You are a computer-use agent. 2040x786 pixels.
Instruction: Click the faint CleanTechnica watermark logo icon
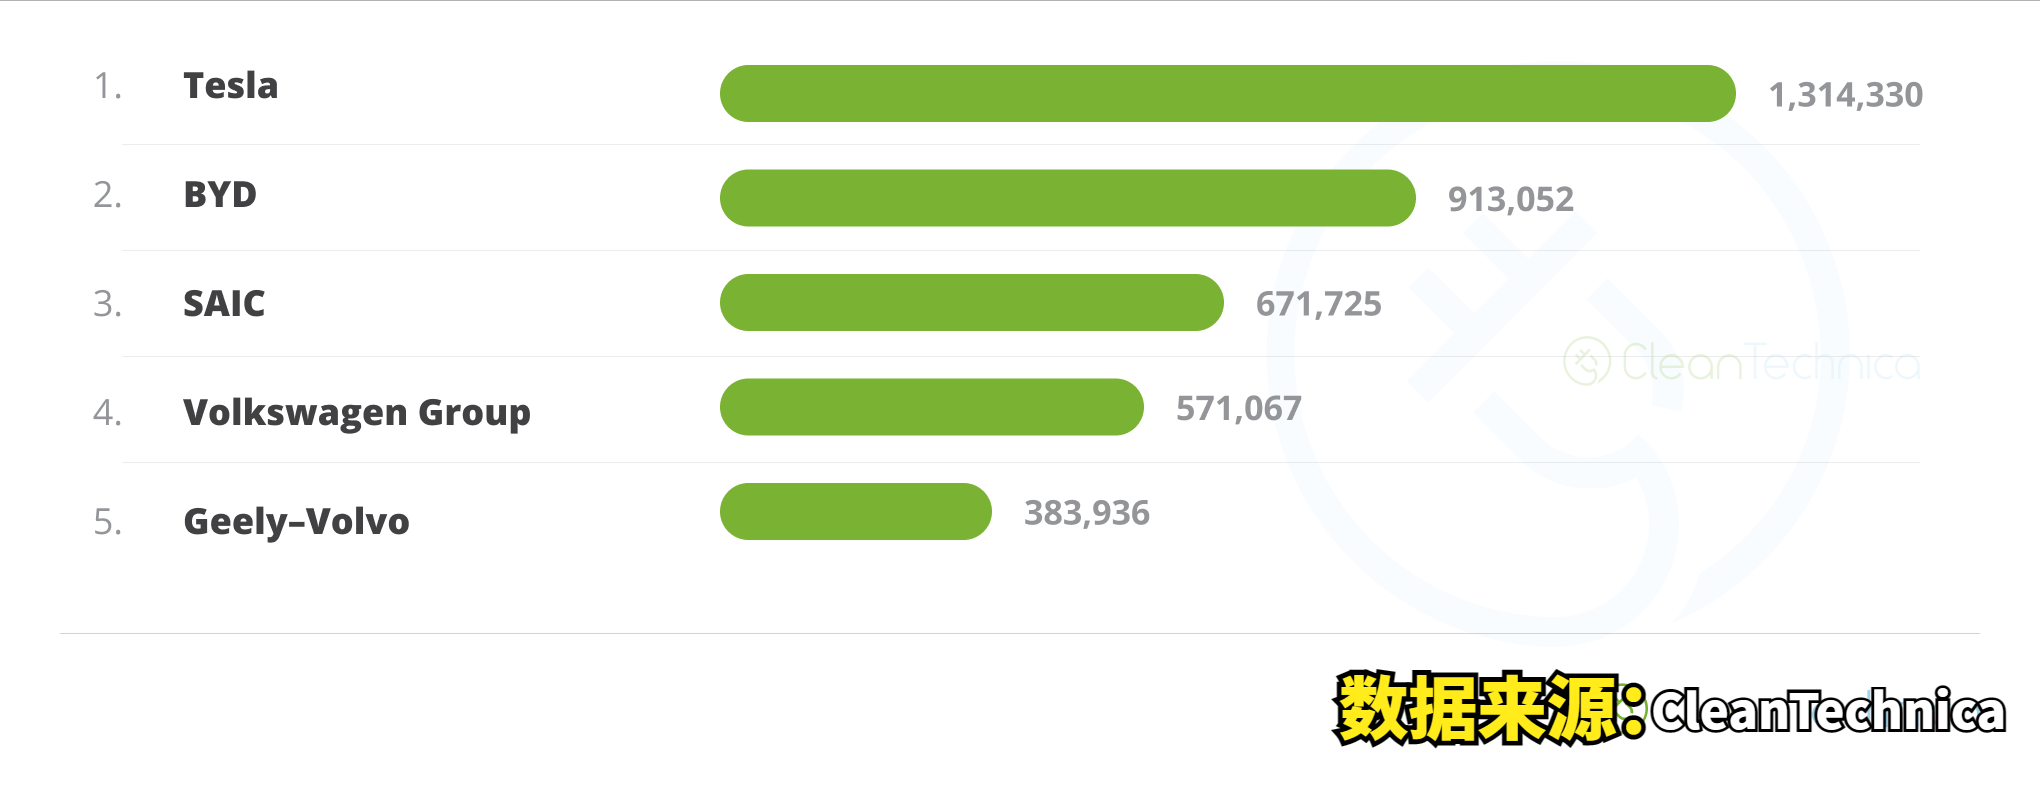(x=1587, y=361)
